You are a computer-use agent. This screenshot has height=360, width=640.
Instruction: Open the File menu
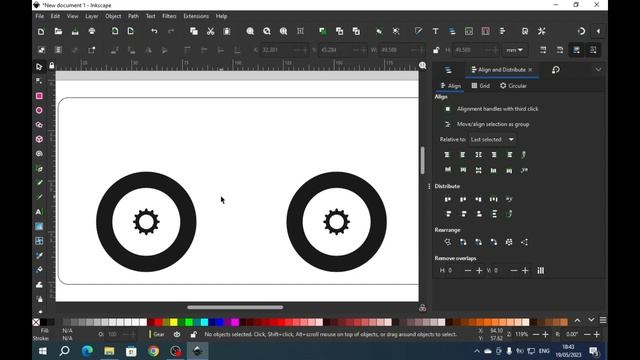point(40,16)
